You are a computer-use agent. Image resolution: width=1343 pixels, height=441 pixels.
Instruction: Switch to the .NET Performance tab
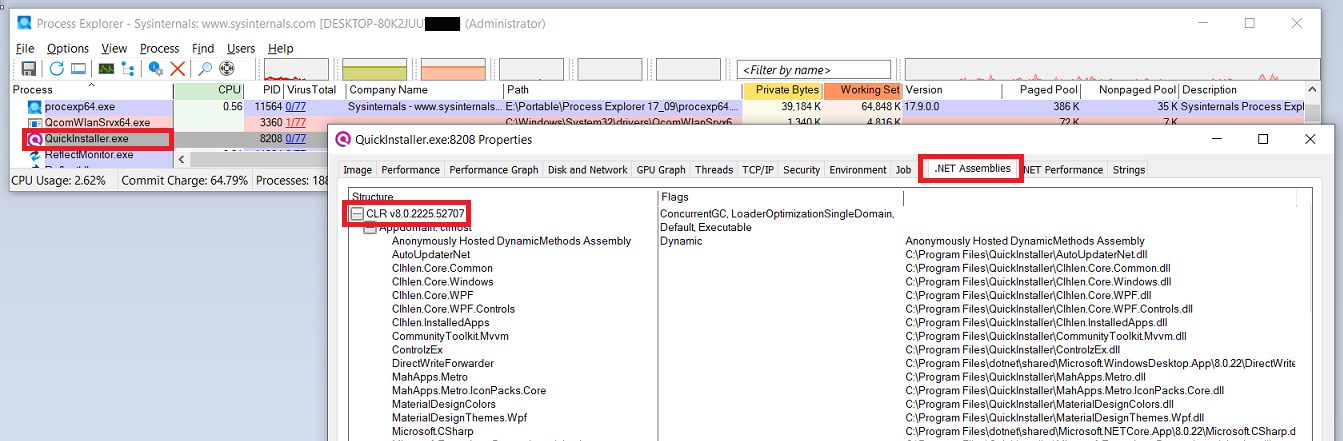1063,170
